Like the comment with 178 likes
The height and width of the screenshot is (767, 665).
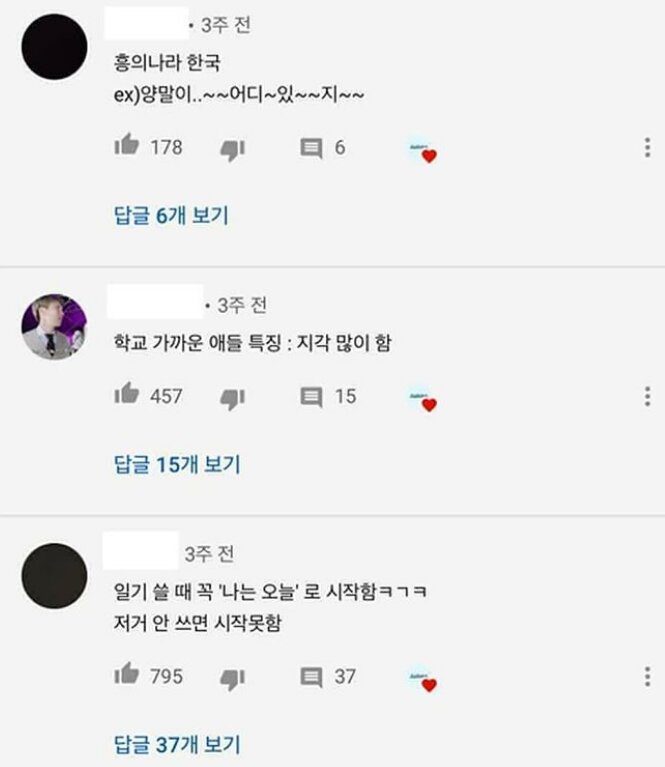[x=127, y=144]
